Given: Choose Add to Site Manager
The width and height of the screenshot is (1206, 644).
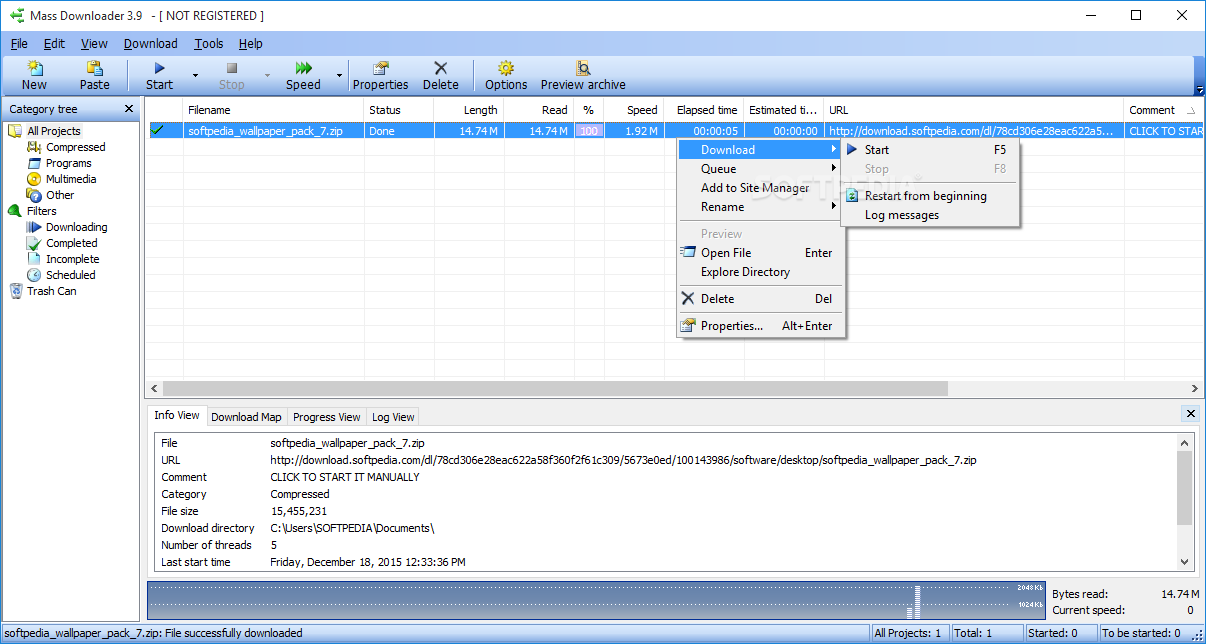Looking at the screenshot, I should pos(761,188).
